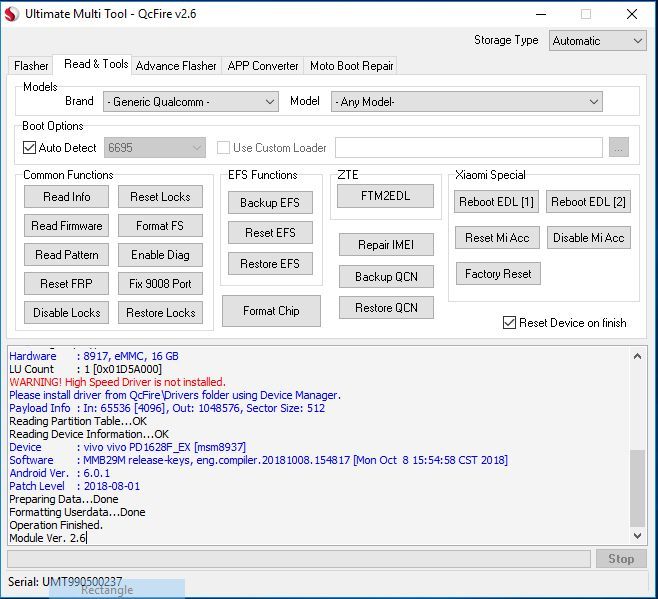Click the Formatting Userdata...Done line
This screenshot has width=658, height=599.
77,513
